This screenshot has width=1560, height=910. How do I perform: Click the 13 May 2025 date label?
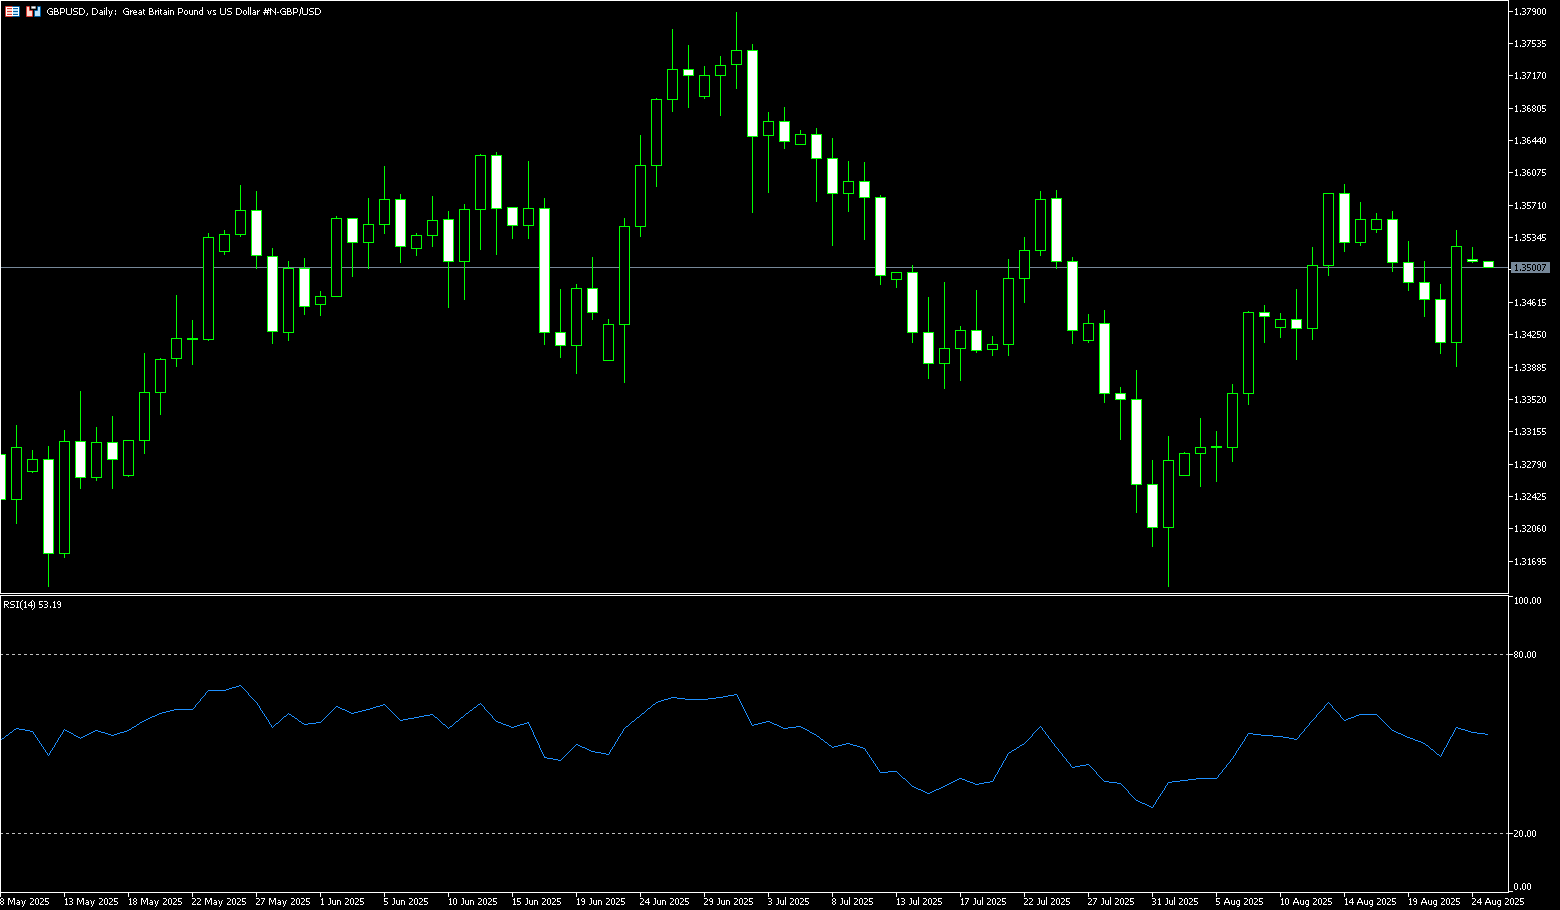tap(91, 902)
